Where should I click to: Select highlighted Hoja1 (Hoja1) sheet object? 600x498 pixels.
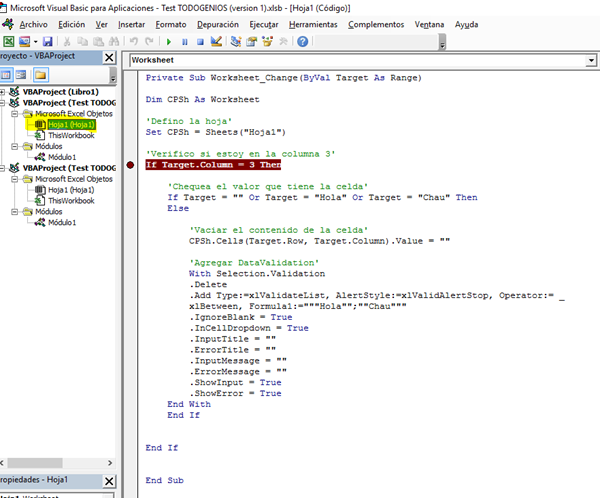(70, 124)
